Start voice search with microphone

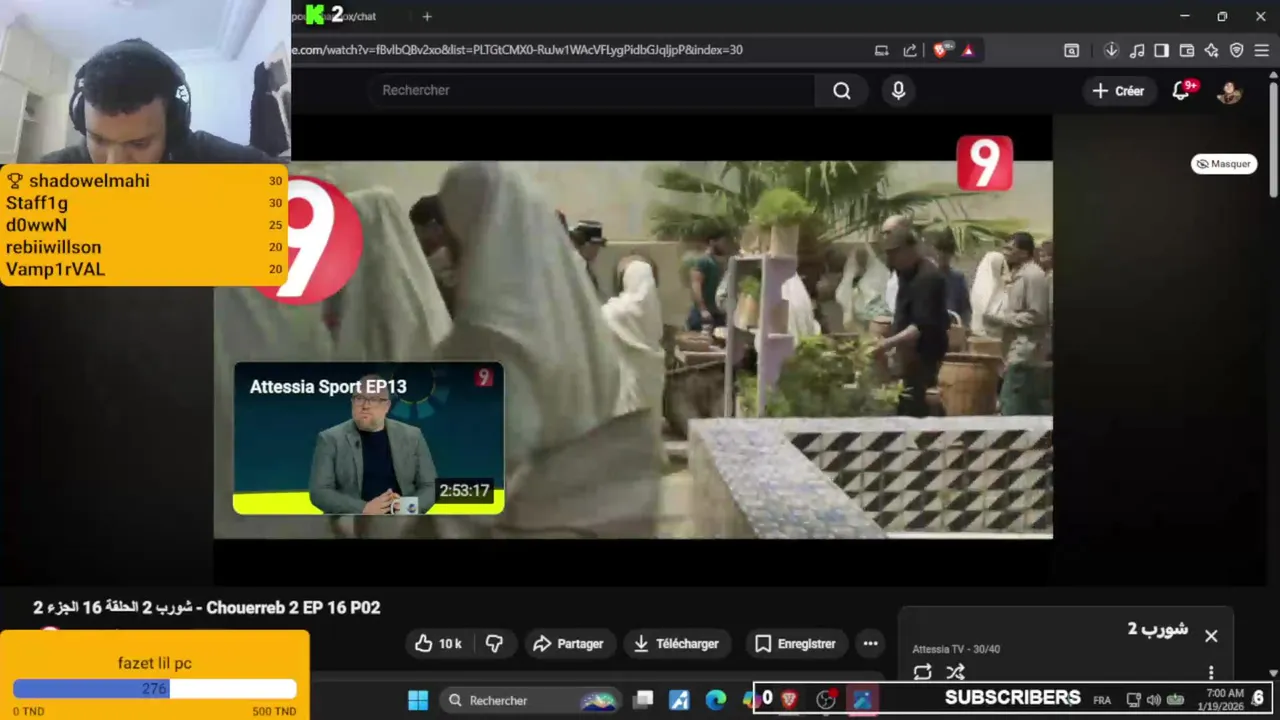coord(898,91)
